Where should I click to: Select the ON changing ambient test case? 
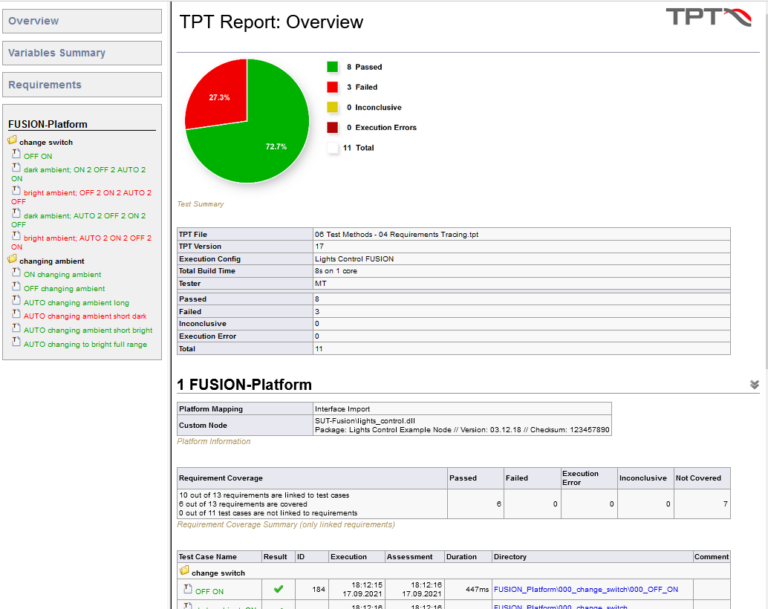(62, 275)
